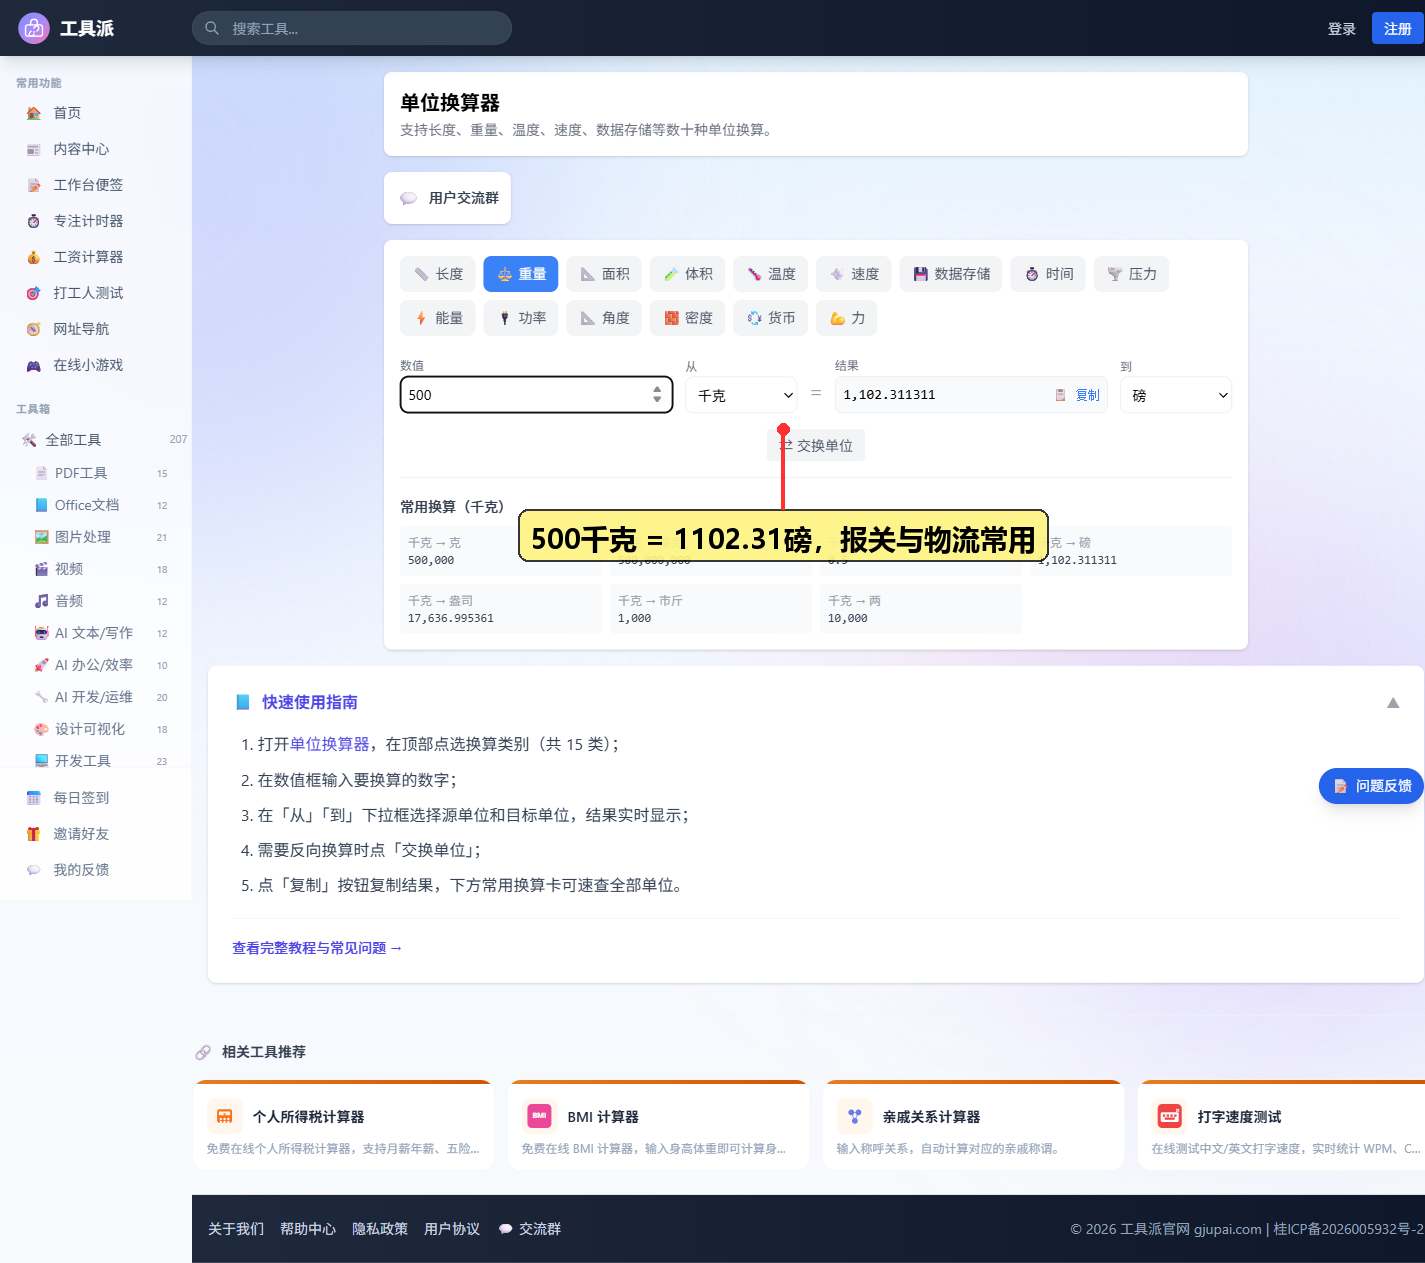
Task: Click 隐私政策 in the footer
Action: tap(380, 1229)
